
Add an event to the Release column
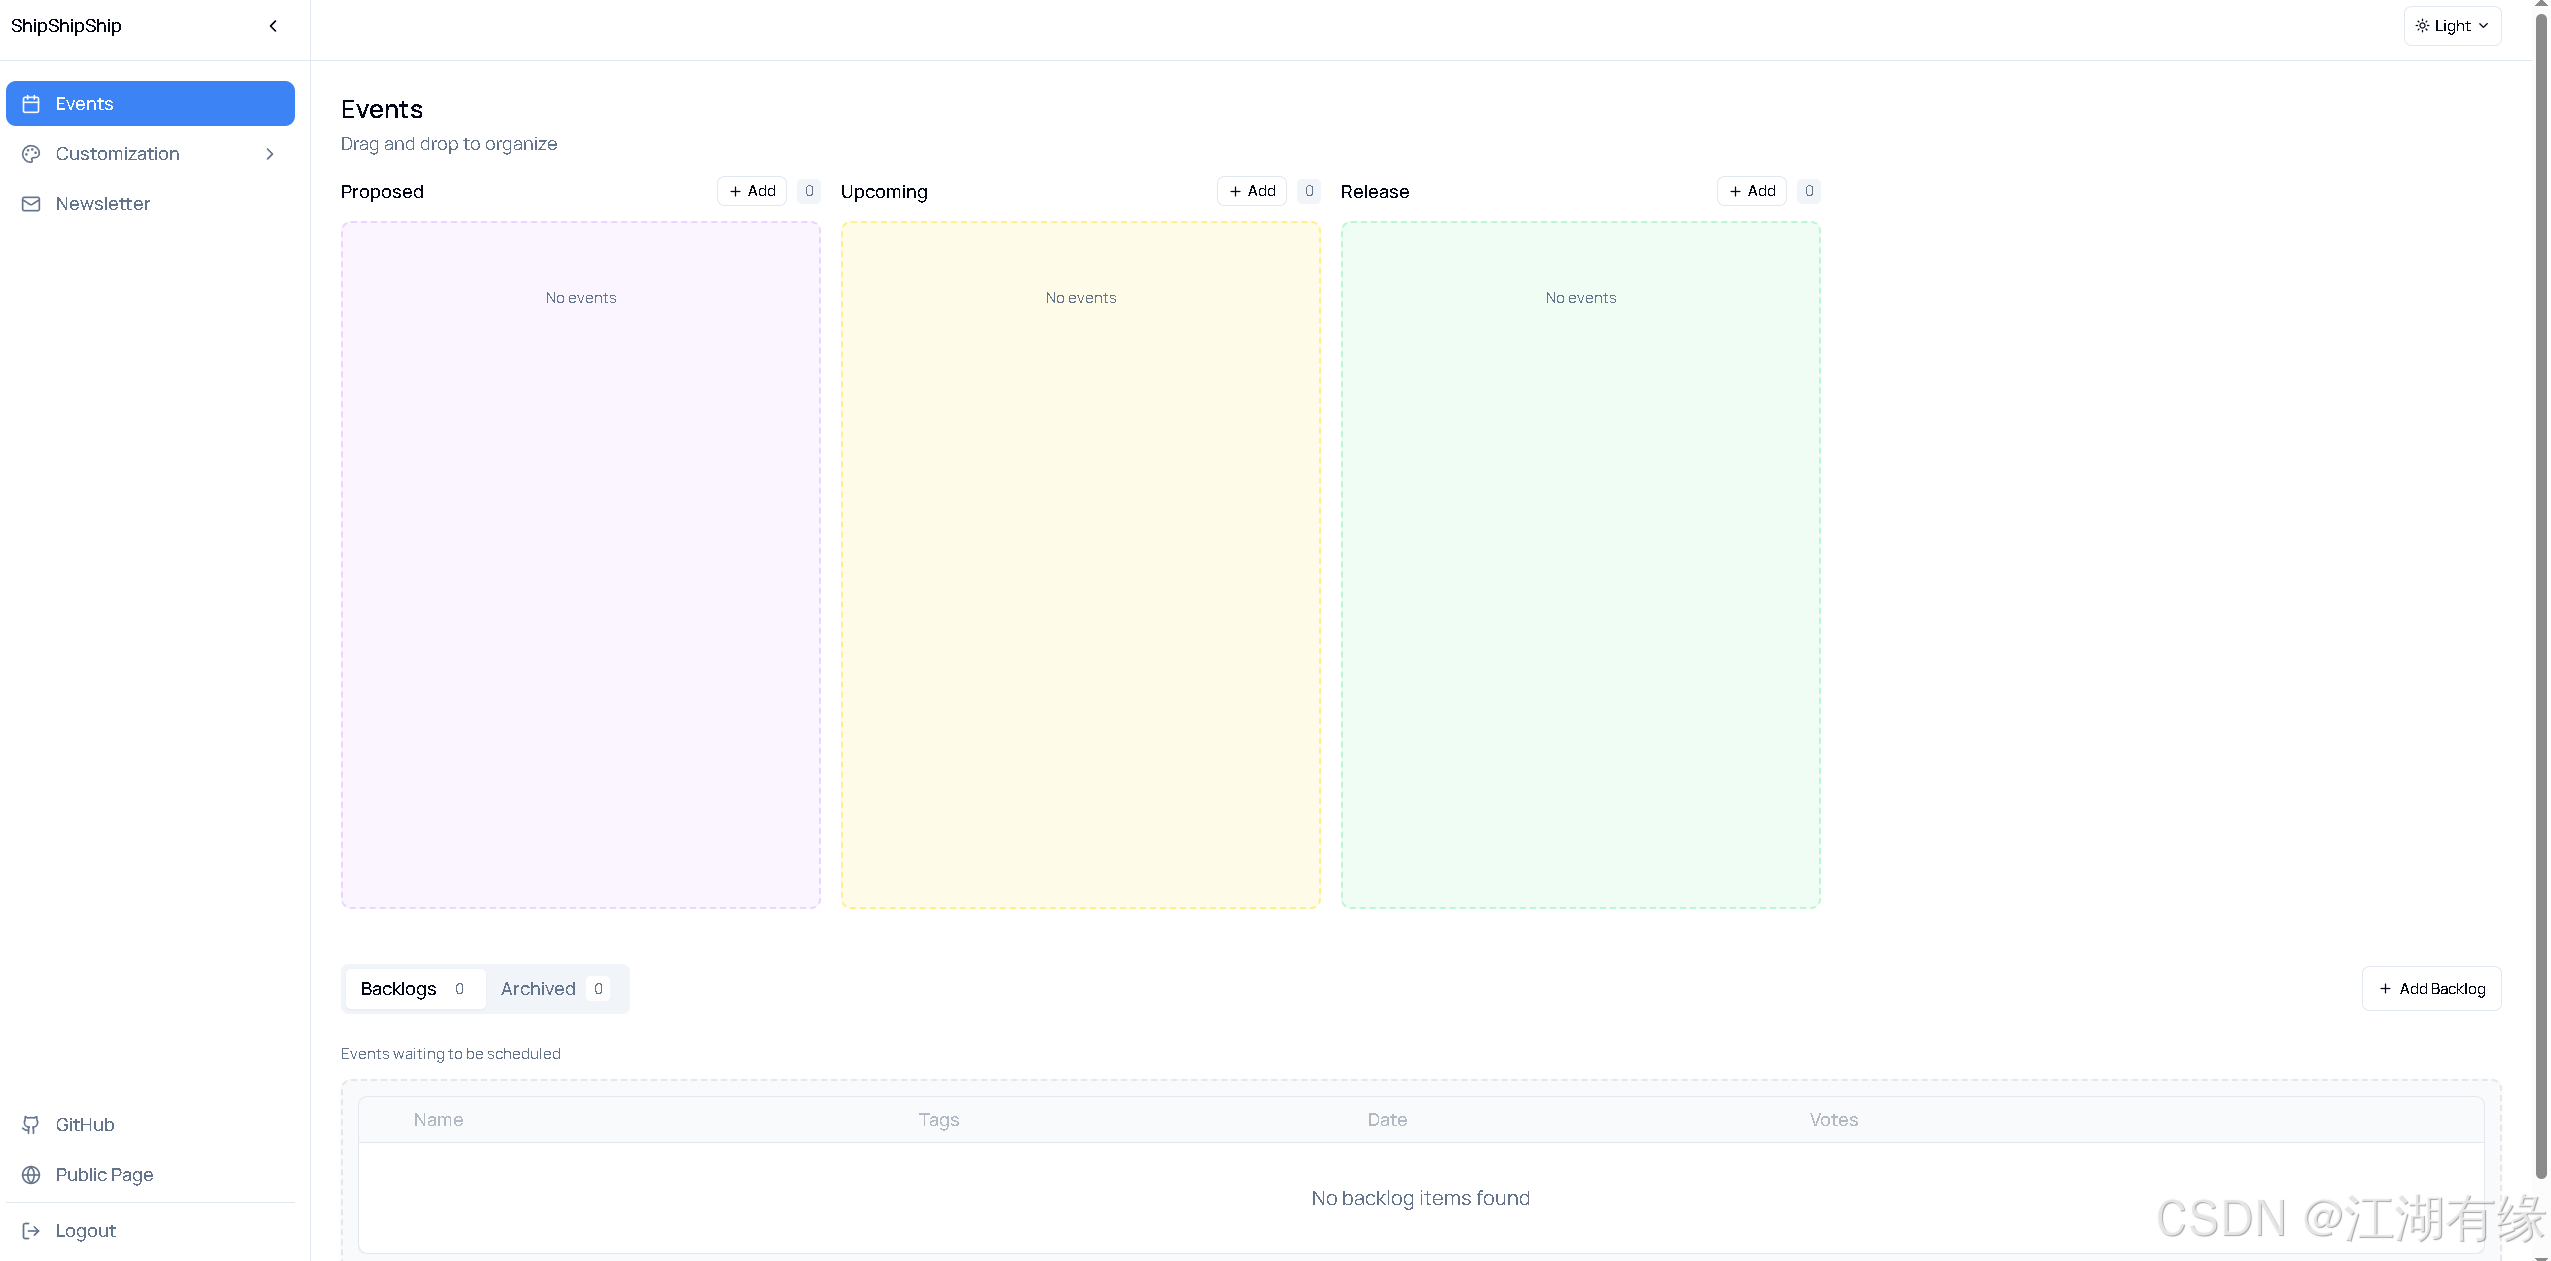(1752, 191)
